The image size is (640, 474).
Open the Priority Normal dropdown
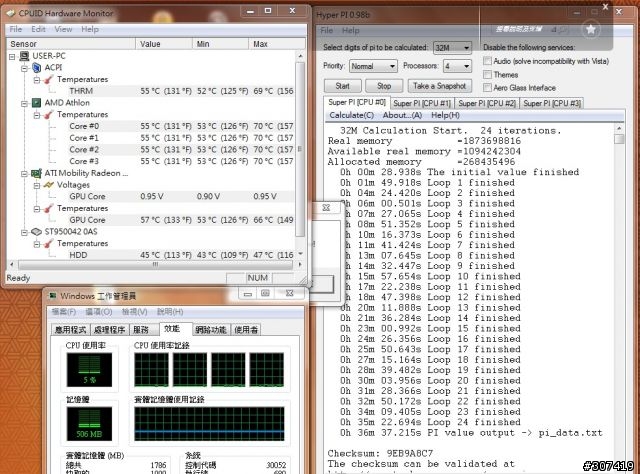[373, 66]
